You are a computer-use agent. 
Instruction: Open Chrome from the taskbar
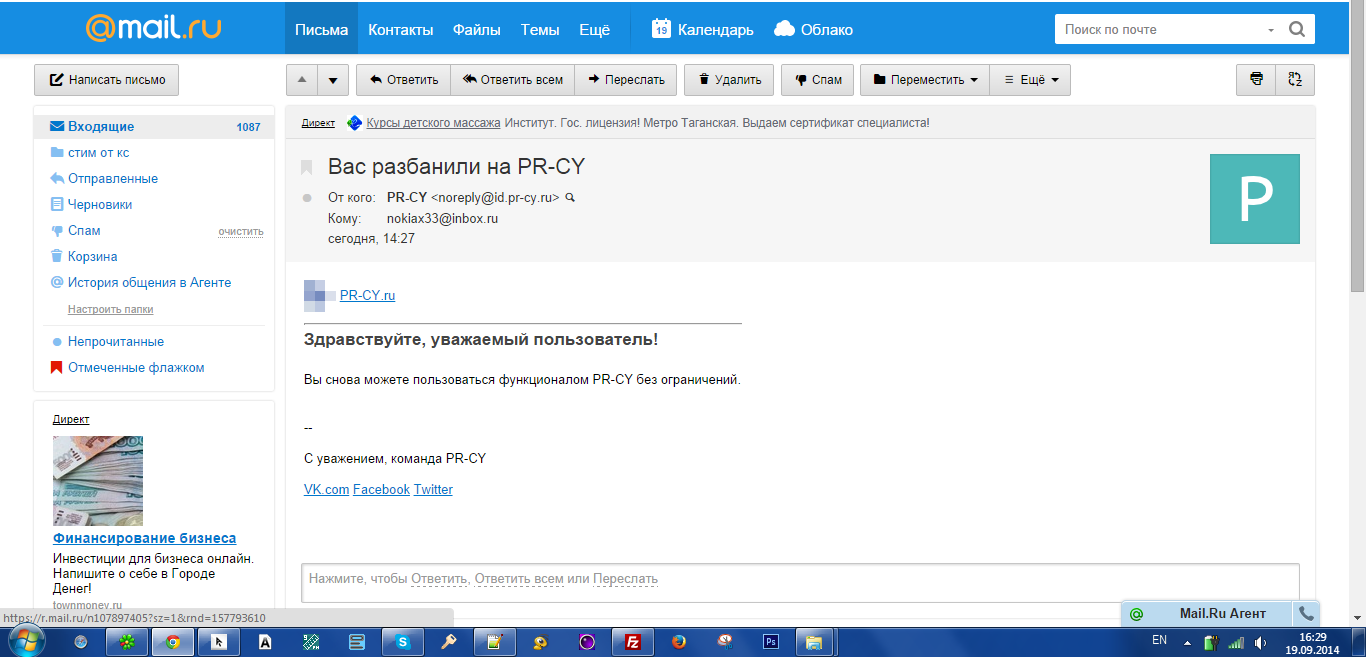click(x=173, y=642)
